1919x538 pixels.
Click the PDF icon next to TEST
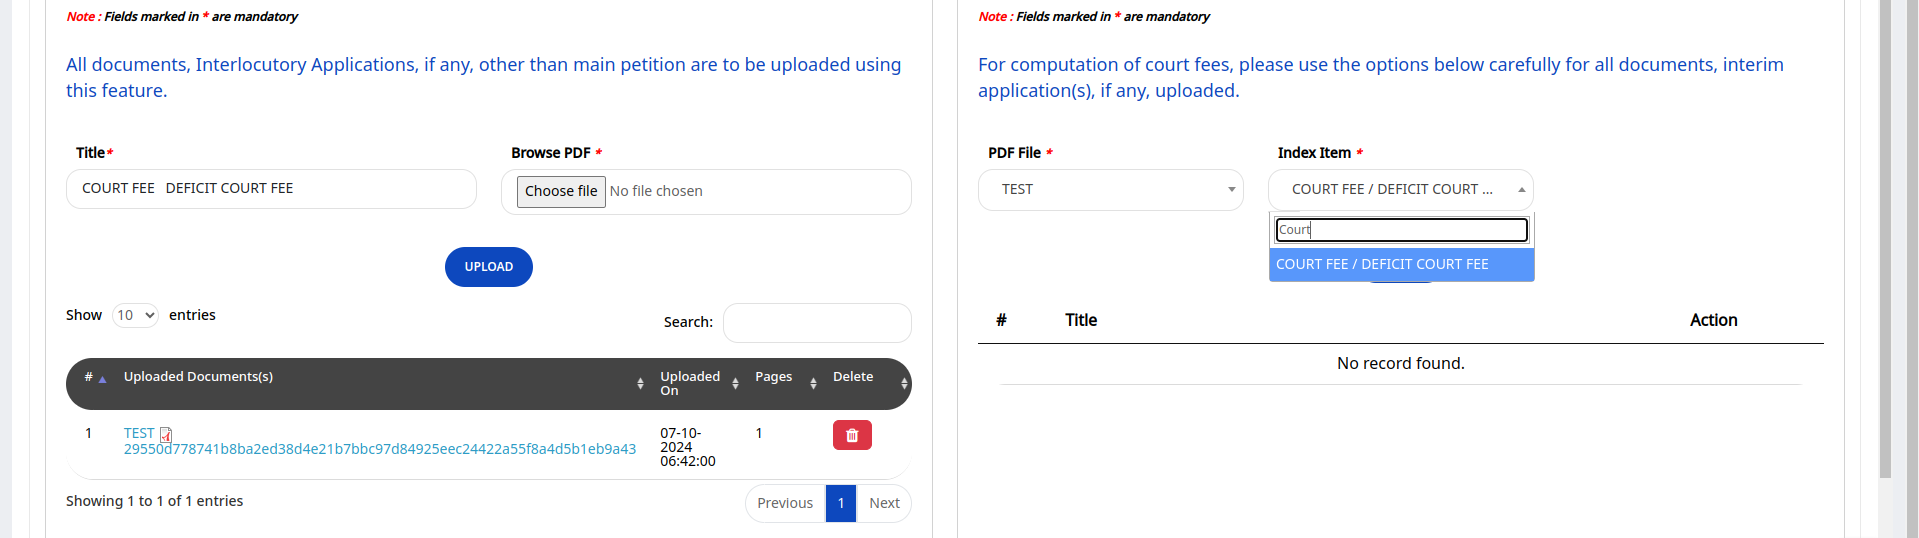coord(166,434)
